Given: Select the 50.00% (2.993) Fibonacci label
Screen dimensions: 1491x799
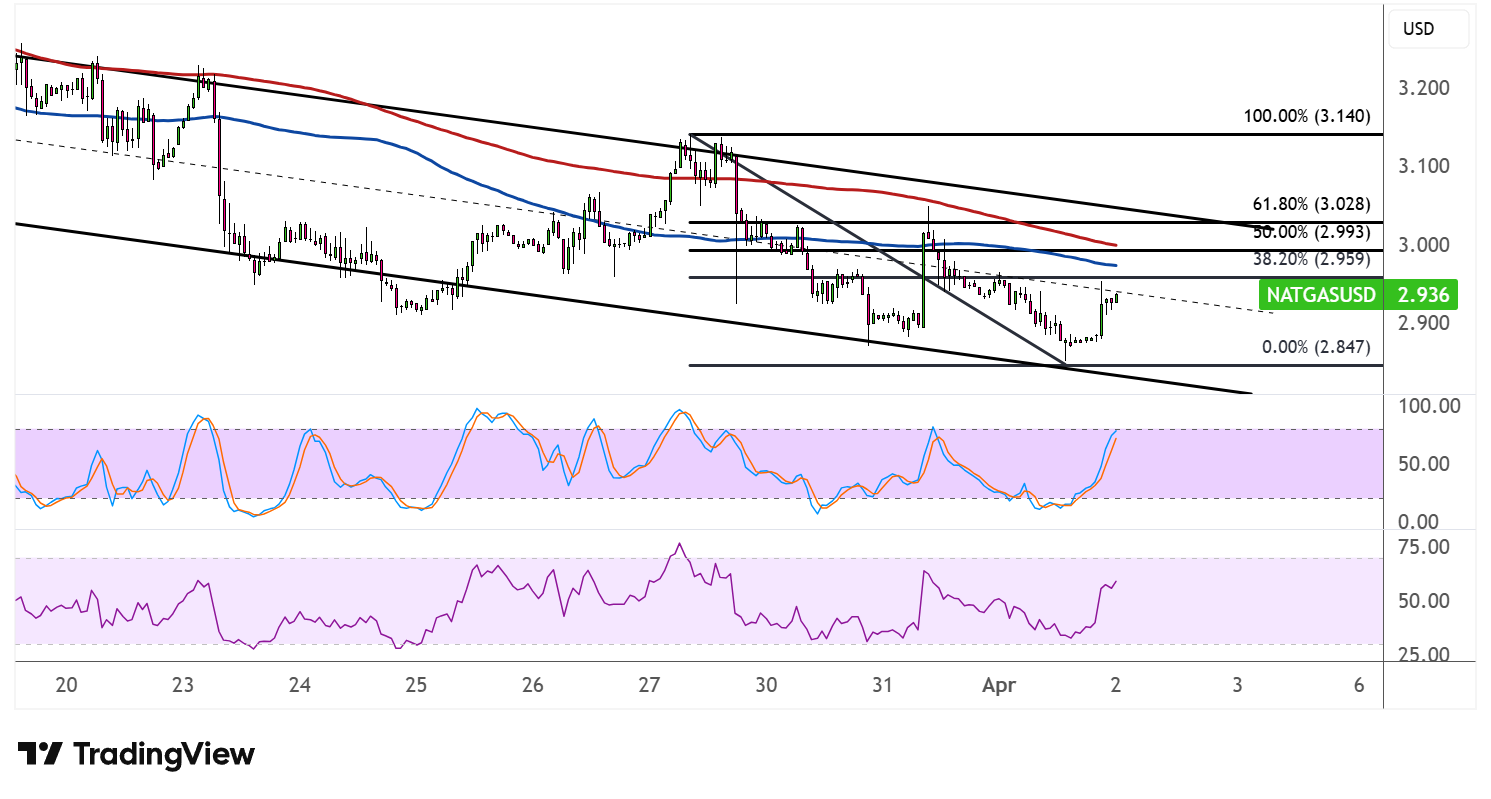Looking at the screenshot, I should pos(1311,231).
